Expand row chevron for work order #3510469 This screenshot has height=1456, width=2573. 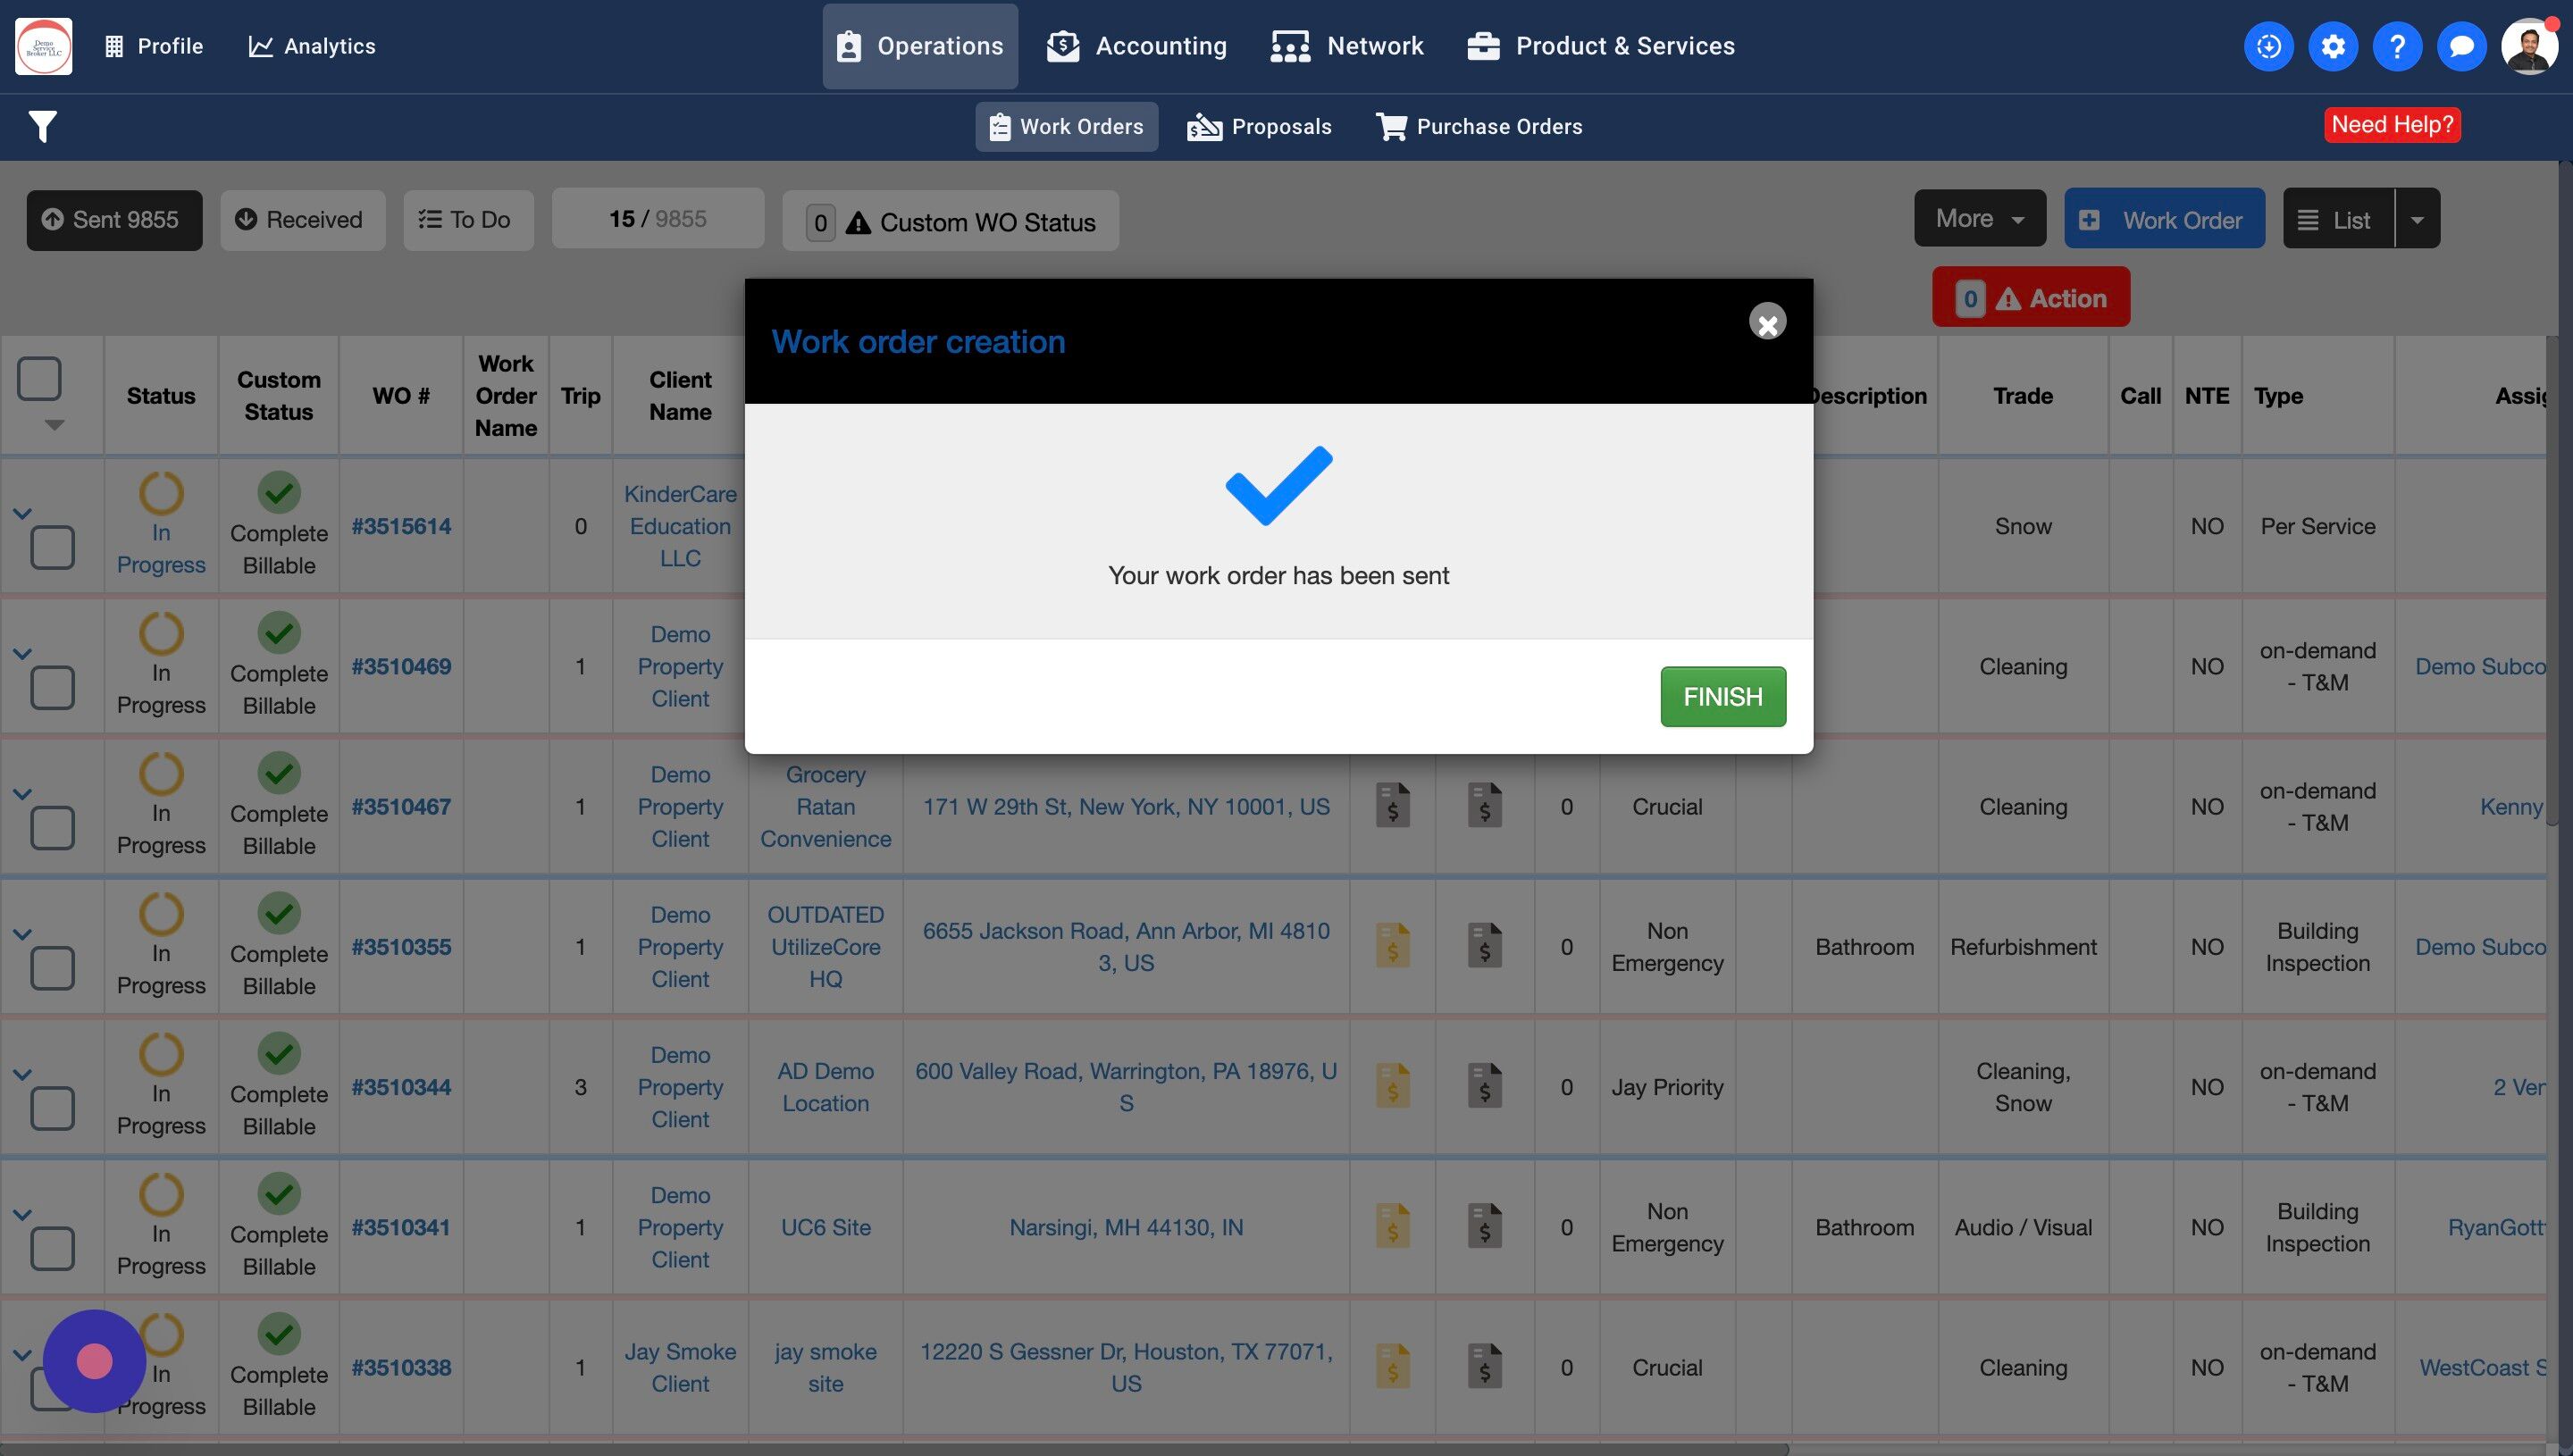point(22,654)
